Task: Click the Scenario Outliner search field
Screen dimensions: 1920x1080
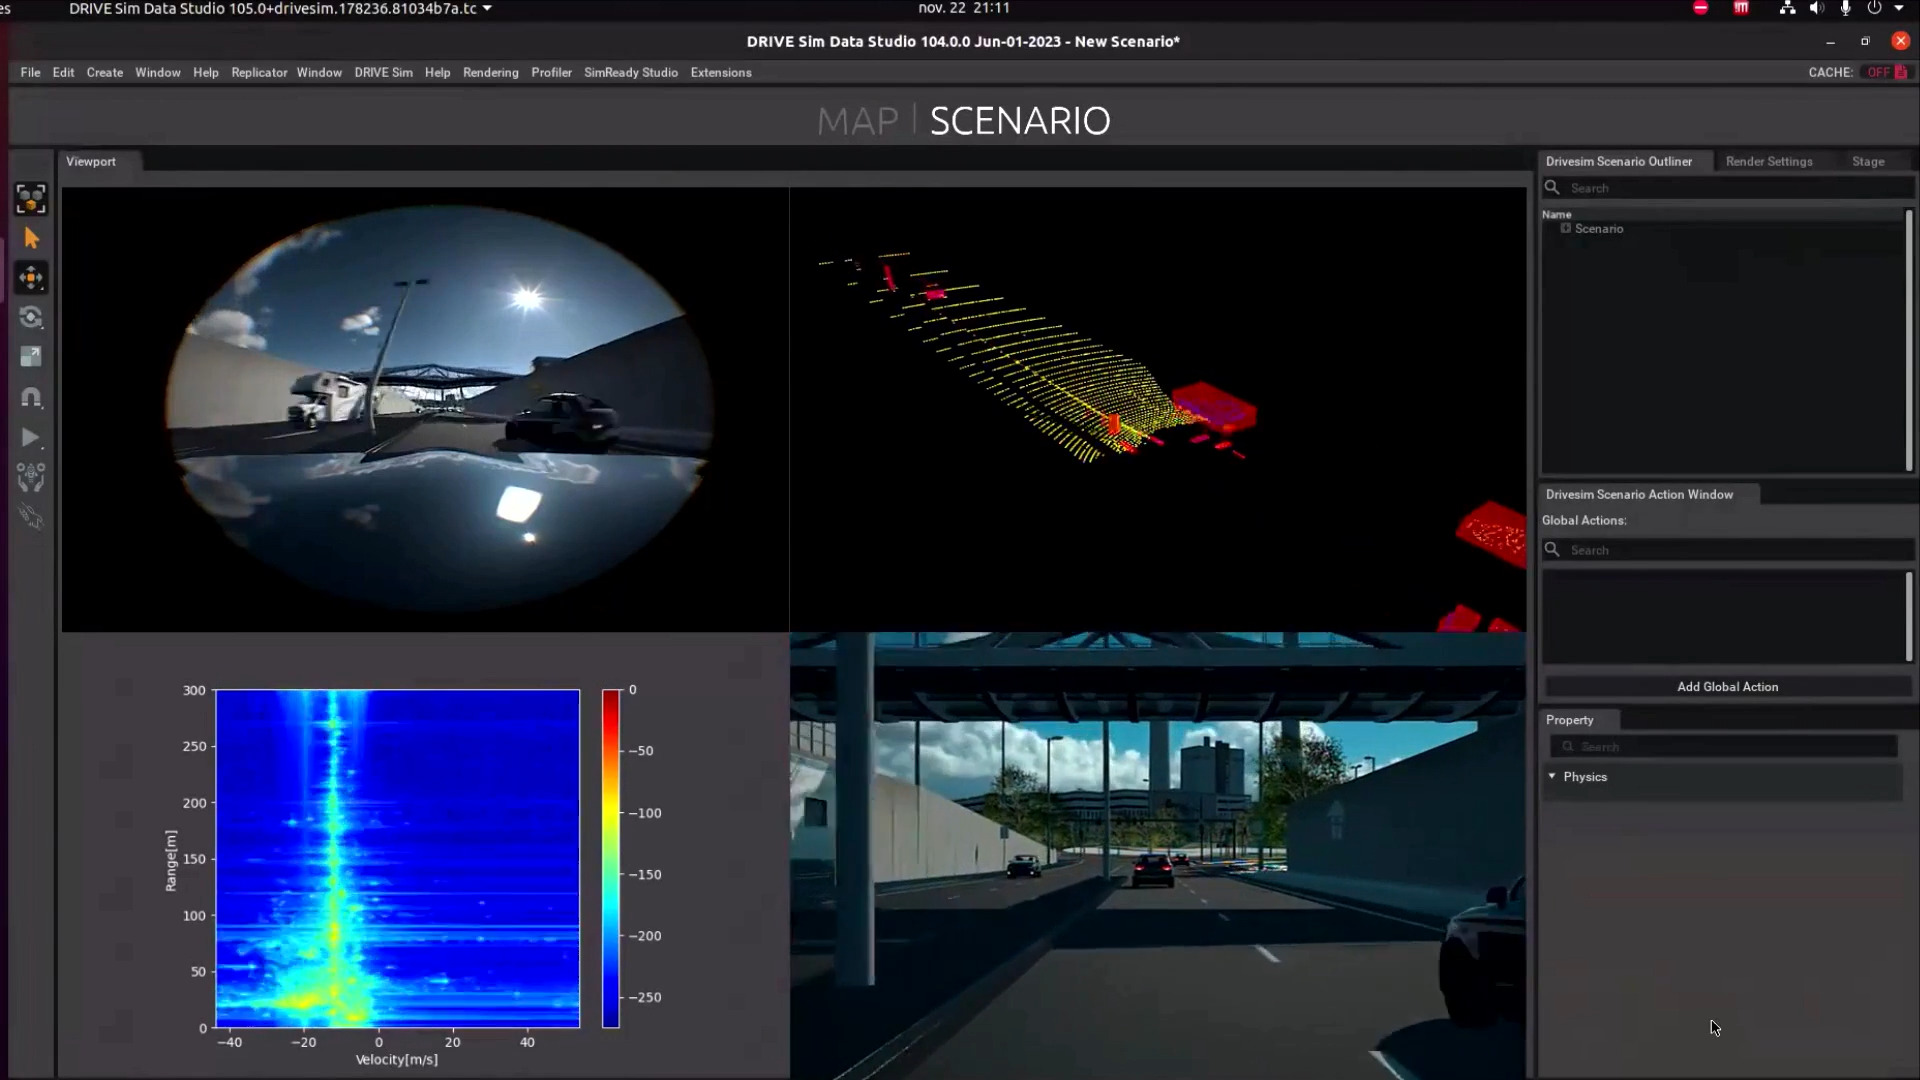Action: pyautogui.click(x=1728, y=188)
